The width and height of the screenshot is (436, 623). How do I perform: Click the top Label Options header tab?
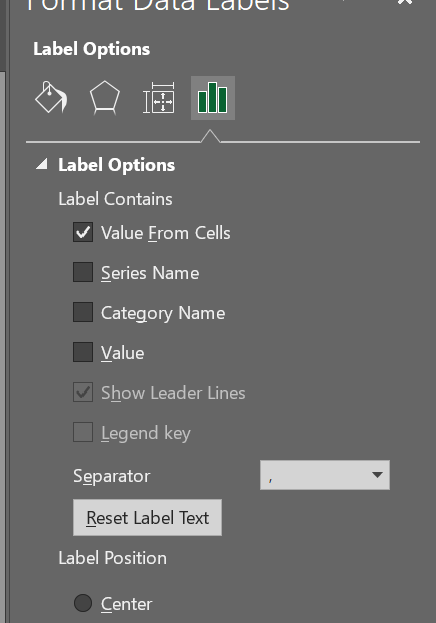pyautogui.click(x=92, y=49)
